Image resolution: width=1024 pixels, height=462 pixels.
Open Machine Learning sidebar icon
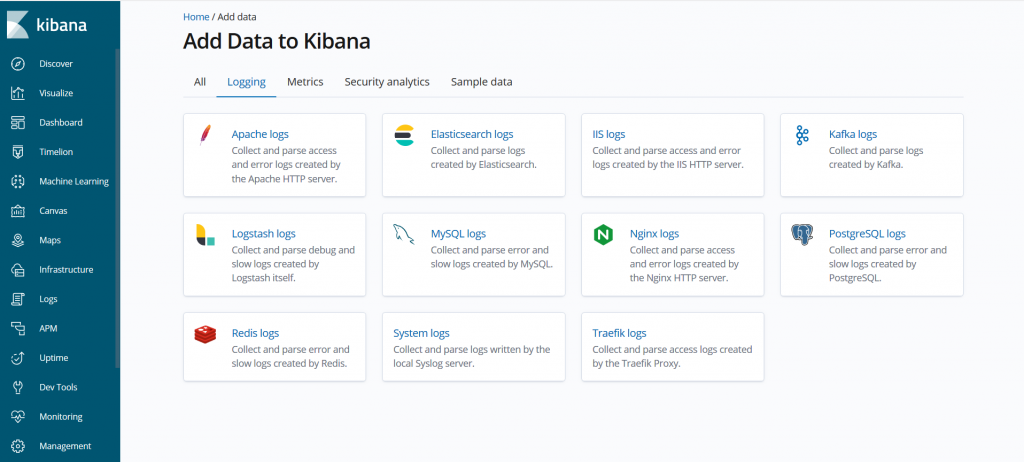(18, 181)
